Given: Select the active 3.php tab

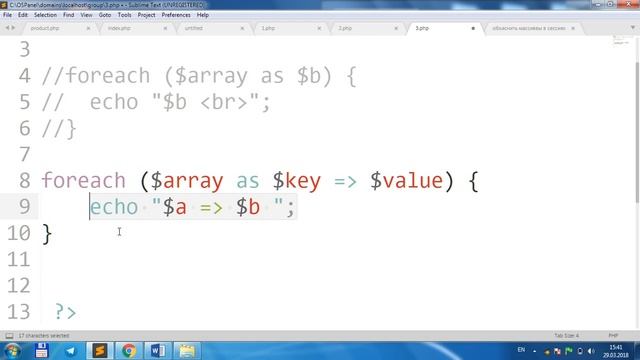Looking at the screenshot, I should pyautogui.click(x=422, y=29).
